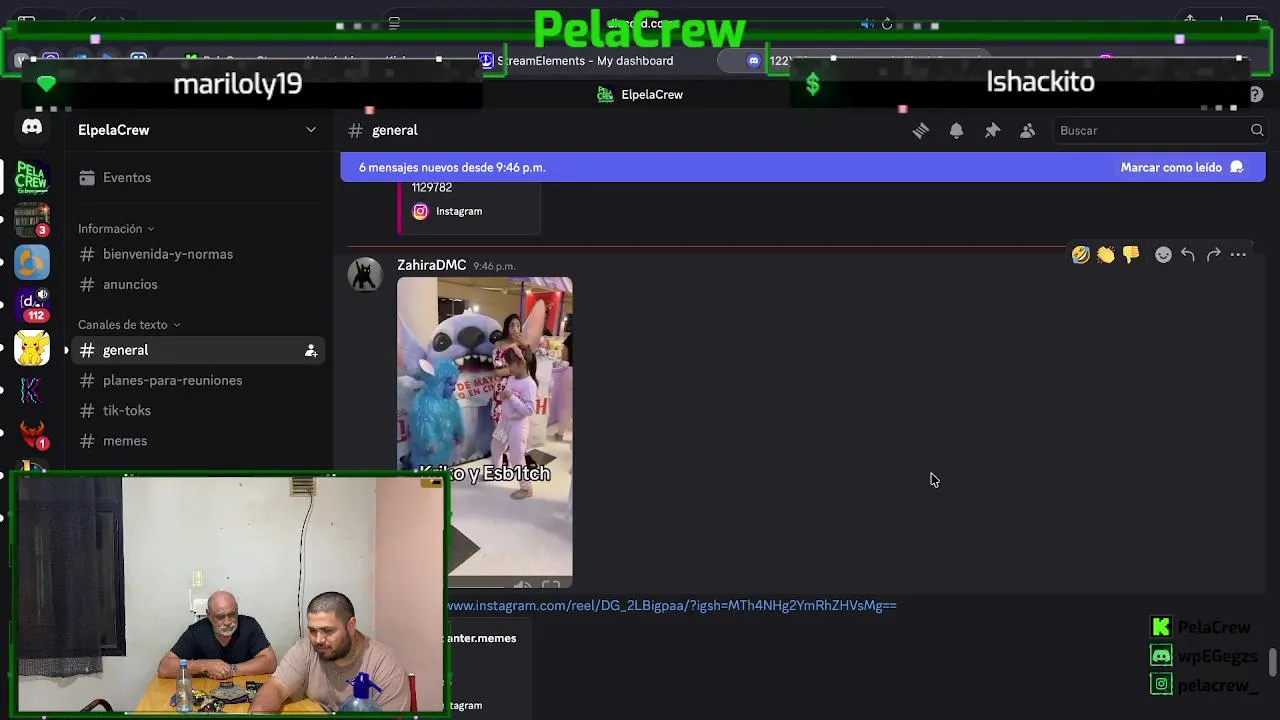Viewport: 1280px width, 720px height.
Task: Open the add reaction smiley picker
Action: point(1162,255)
